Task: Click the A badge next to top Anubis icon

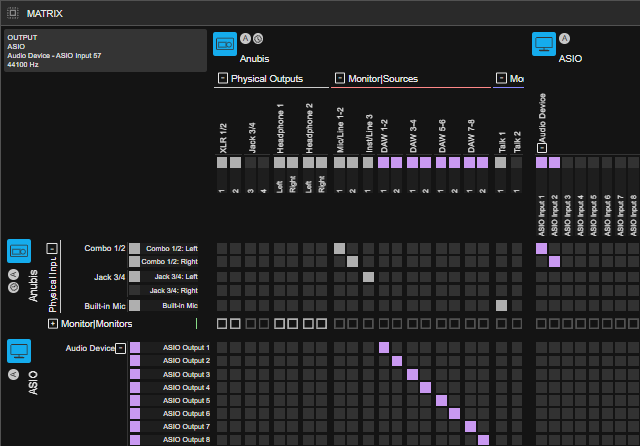Action: tap(245, 39)
